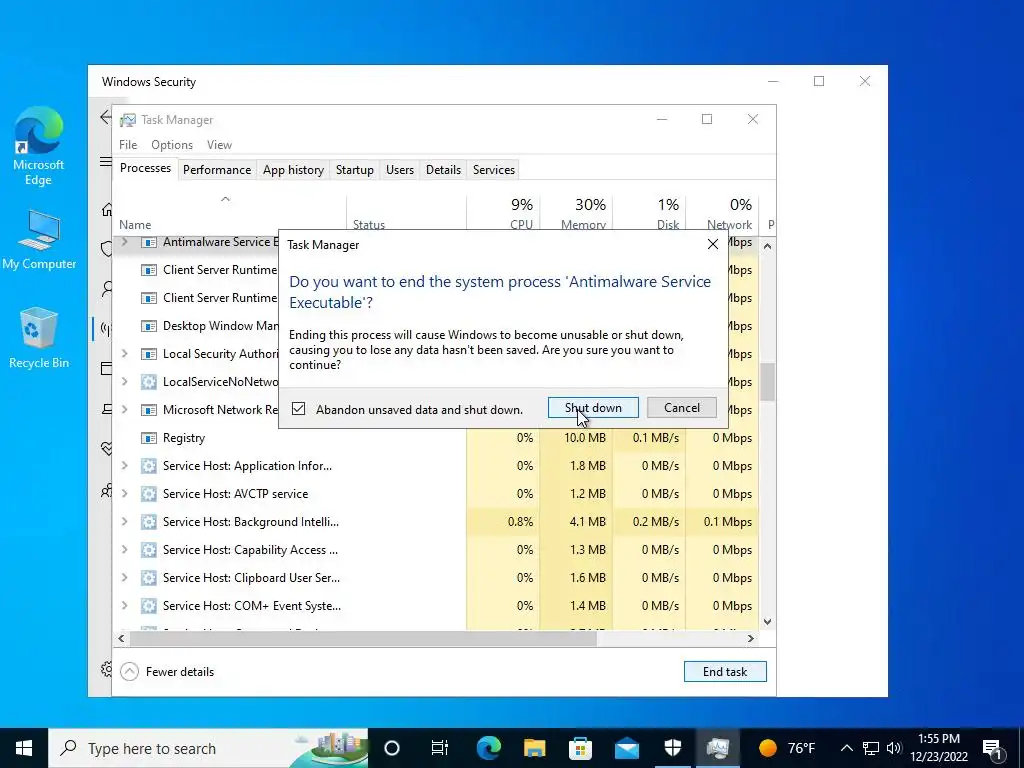Expand Service Host: Background Intelligent row
The height and width of the screenshot is (768, 1024).
coord(125,522)
